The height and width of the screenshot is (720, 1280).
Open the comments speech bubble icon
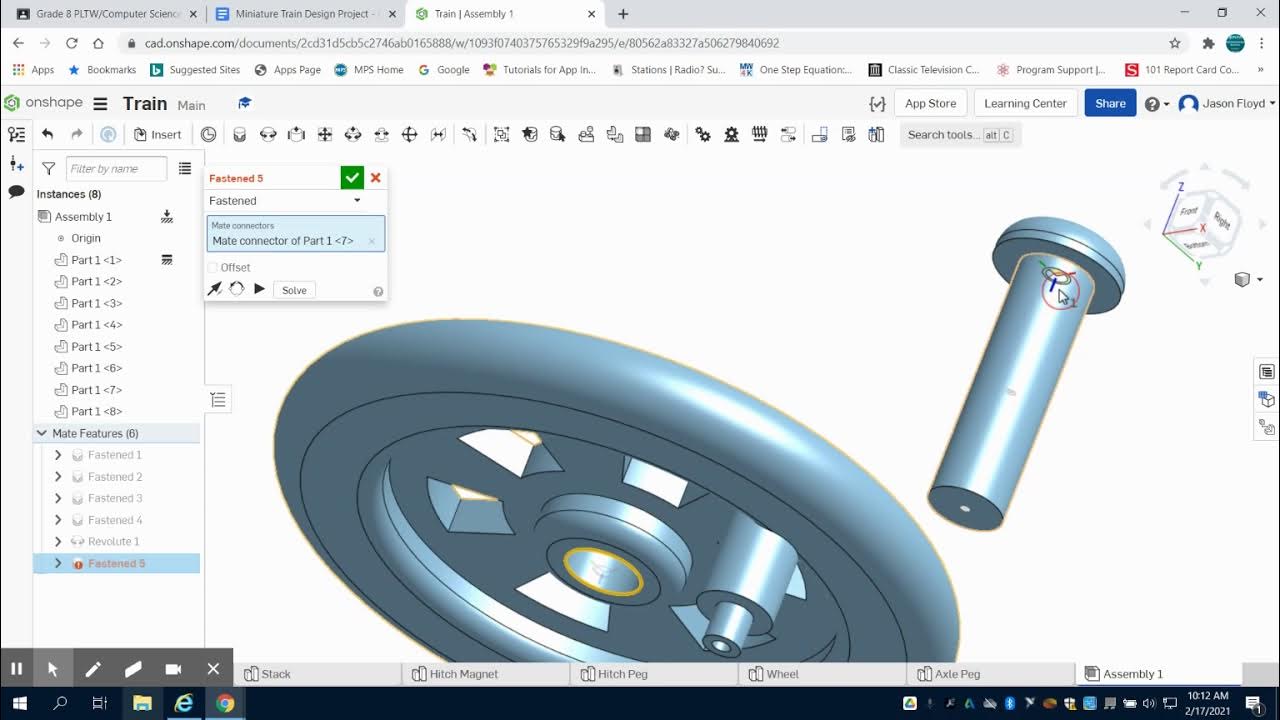point(16,191)
